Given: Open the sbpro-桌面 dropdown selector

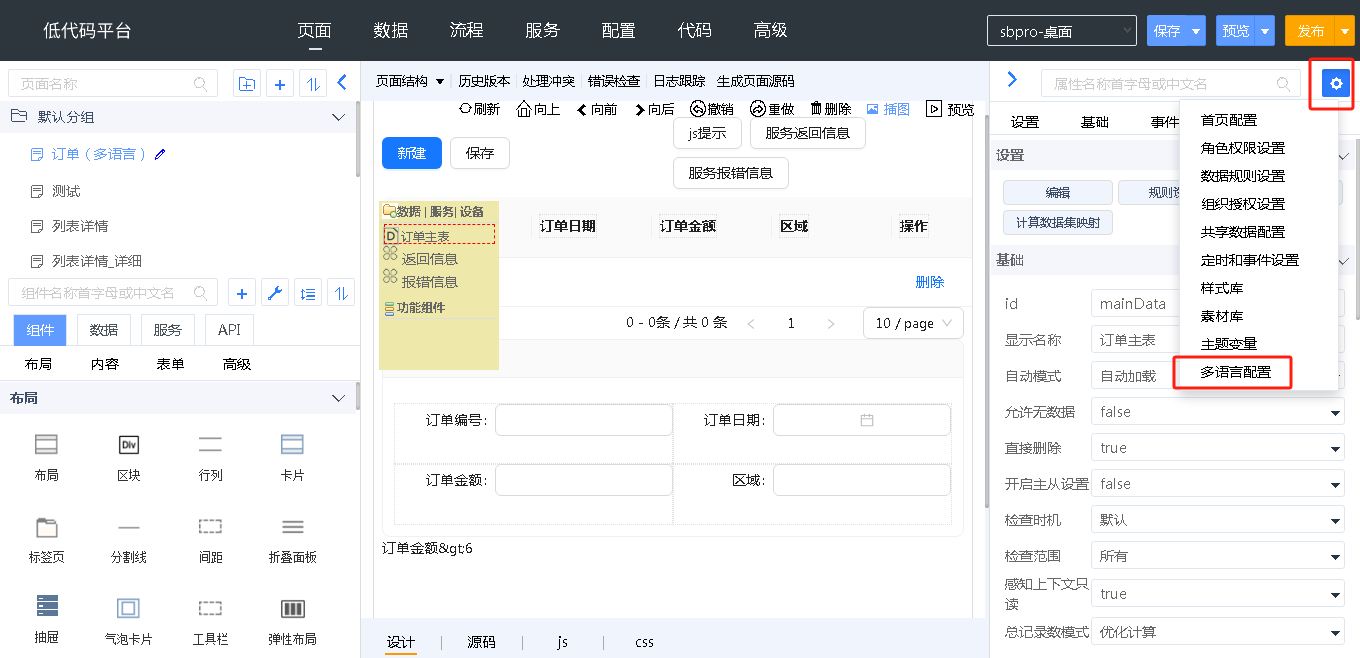Looking at the screenshot, I should [1061, 31].
